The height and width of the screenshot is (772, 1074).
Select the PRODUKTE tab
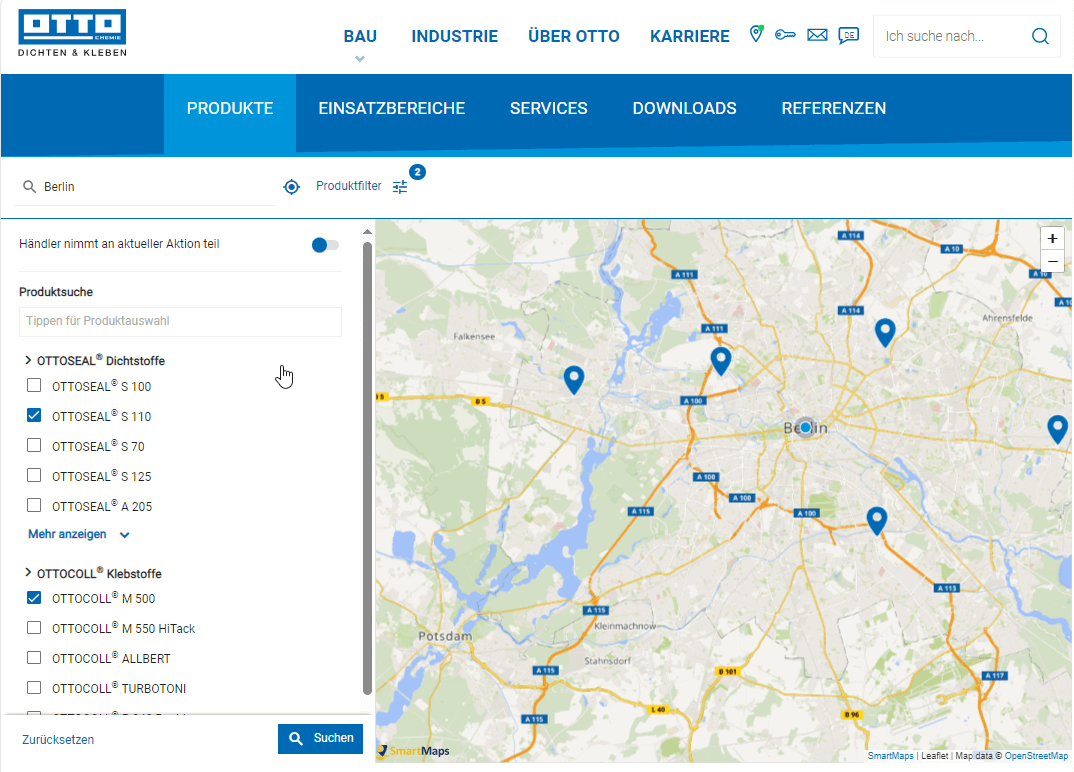pyautogui.click(x=230, y=109)
